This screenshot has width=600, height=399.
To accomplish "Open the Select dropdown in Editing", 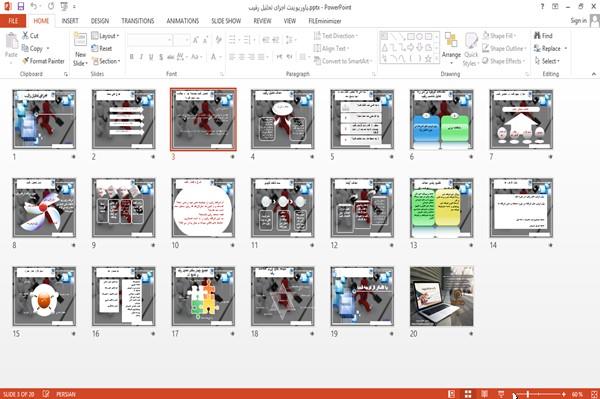I will pos(547,61).
